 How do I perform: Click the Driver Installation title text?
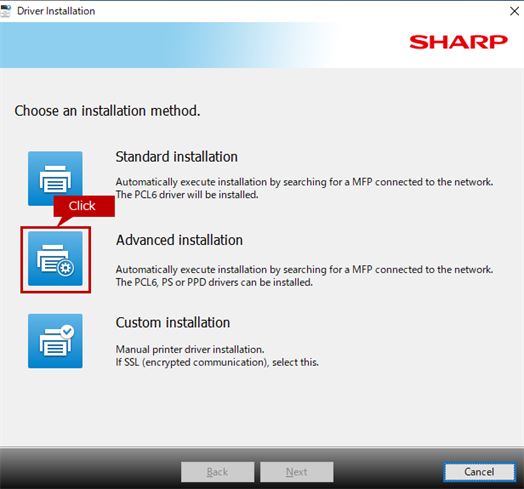pos(56,11)
